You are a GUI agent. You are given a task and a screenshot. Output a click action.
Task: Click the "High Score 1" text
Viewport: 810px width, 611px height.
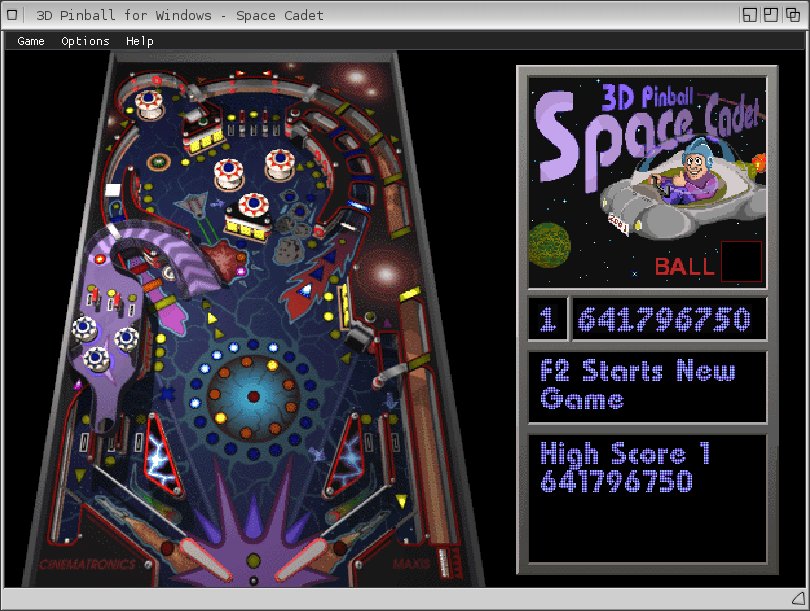625,453
